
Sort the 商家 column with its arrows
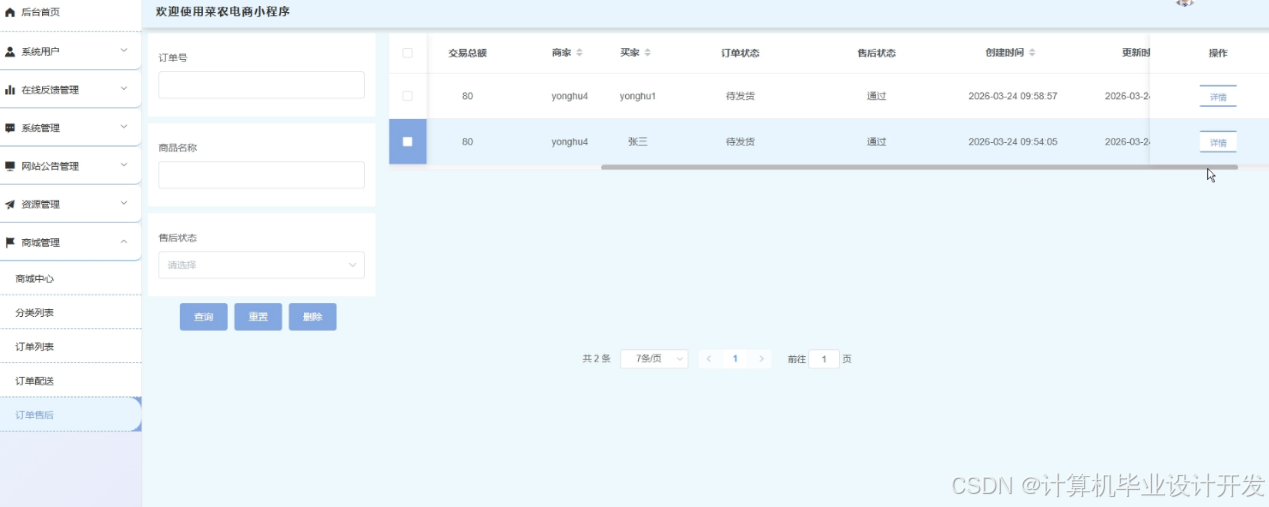579,53
